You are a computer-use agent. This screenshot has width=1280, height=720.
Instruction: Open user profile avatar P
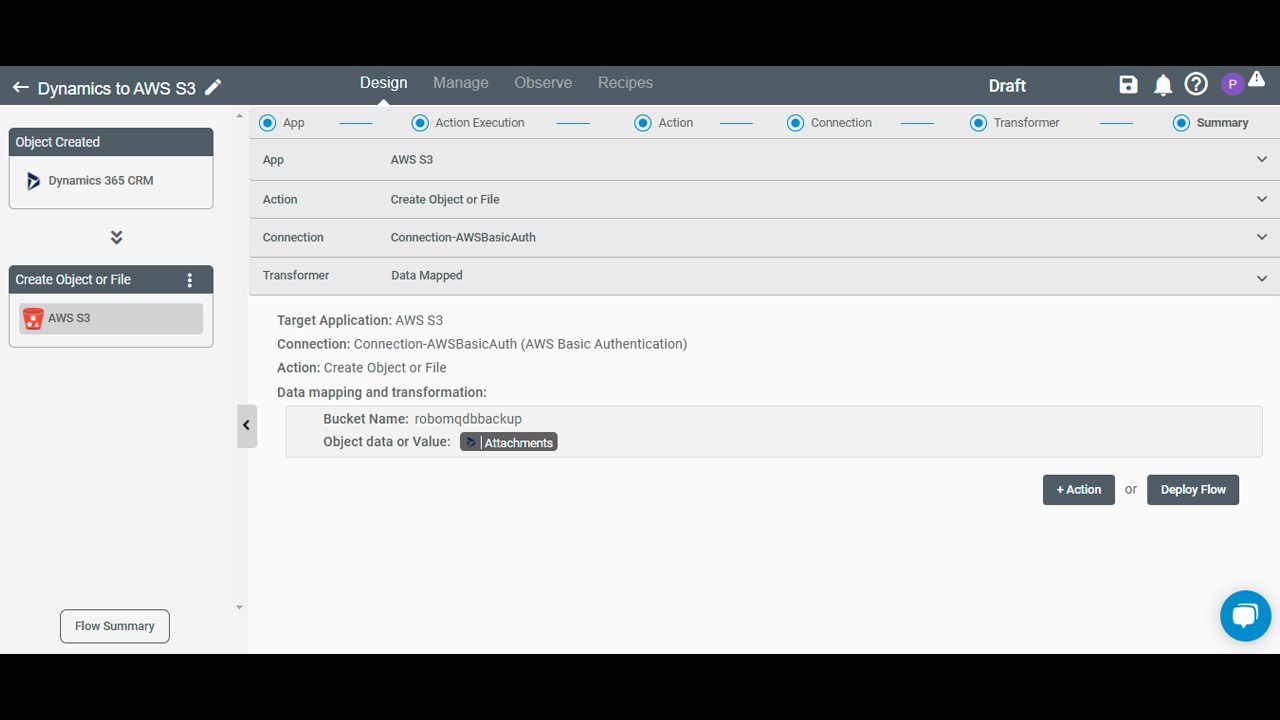click(x=1232, y=85)
